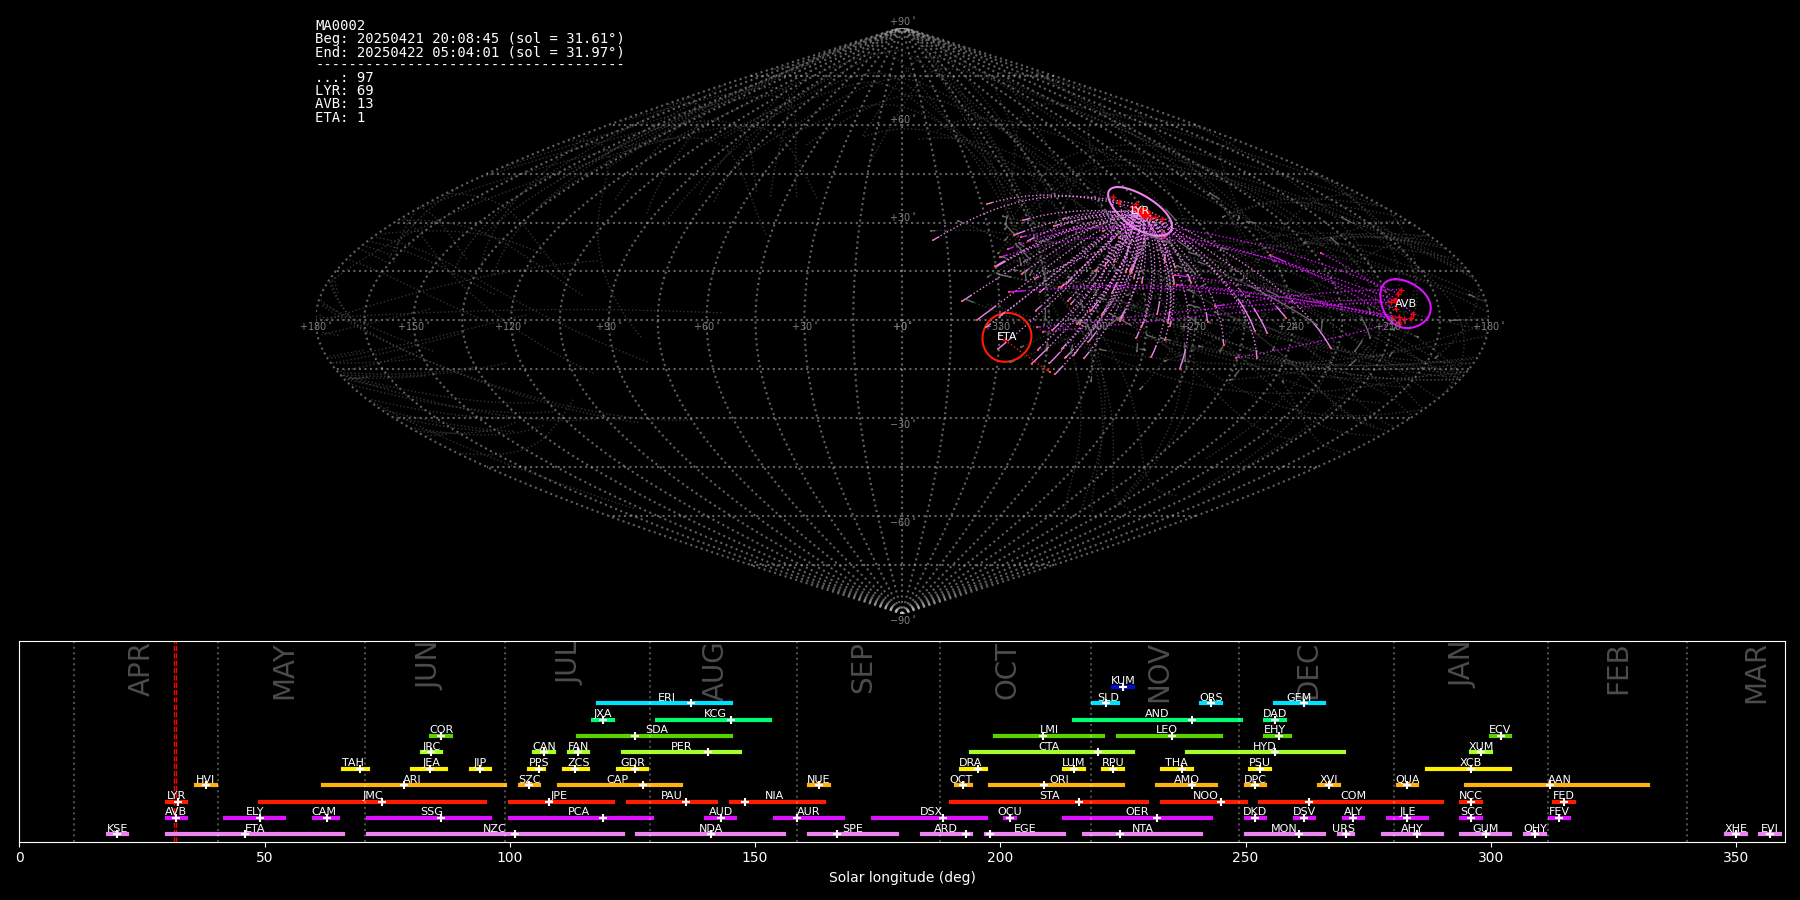Click the ORI shower peak marker
The height and width of the screenshot is (900, 1800).
pos(1044,785)
